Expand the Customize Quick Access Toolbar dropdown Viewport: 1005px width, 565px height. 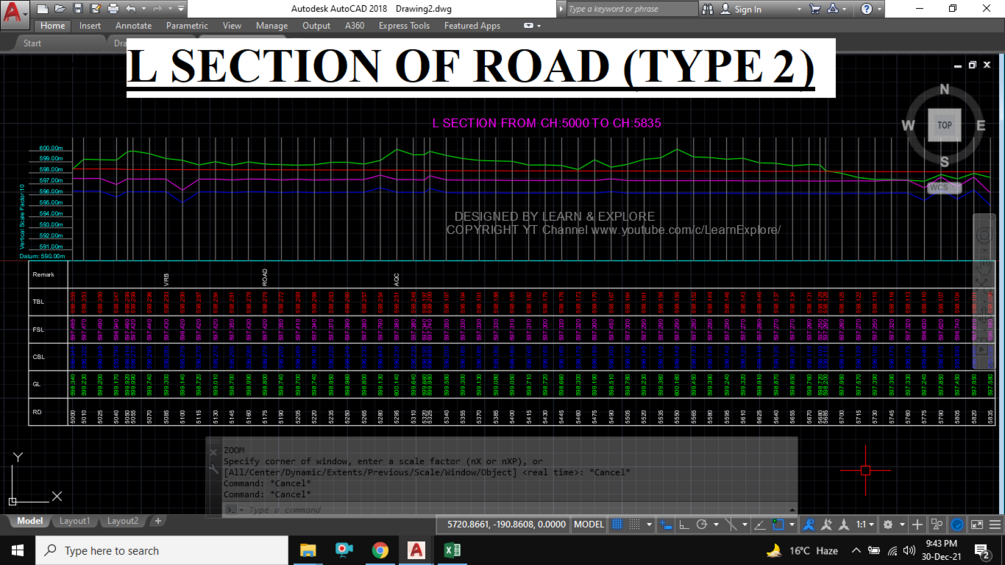click(181, 9)
